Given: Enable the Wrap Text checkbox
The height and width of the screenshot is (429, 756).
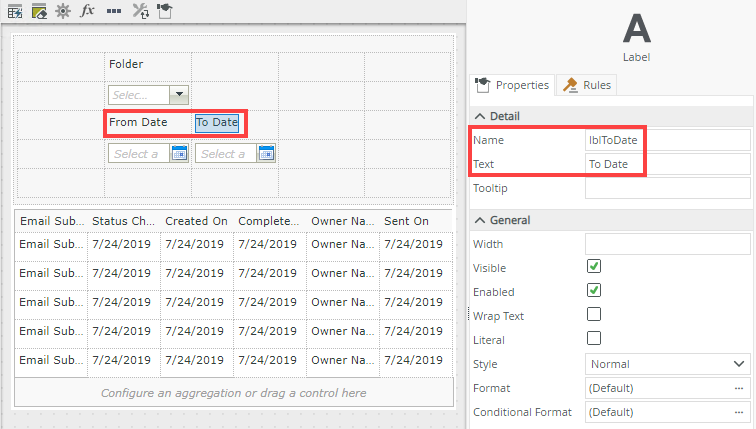Looking at the screenshot, I should tap(594, 314).
